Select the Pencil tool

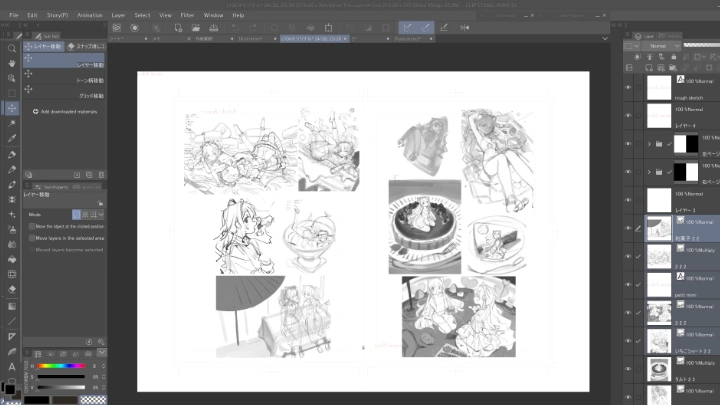12,169
